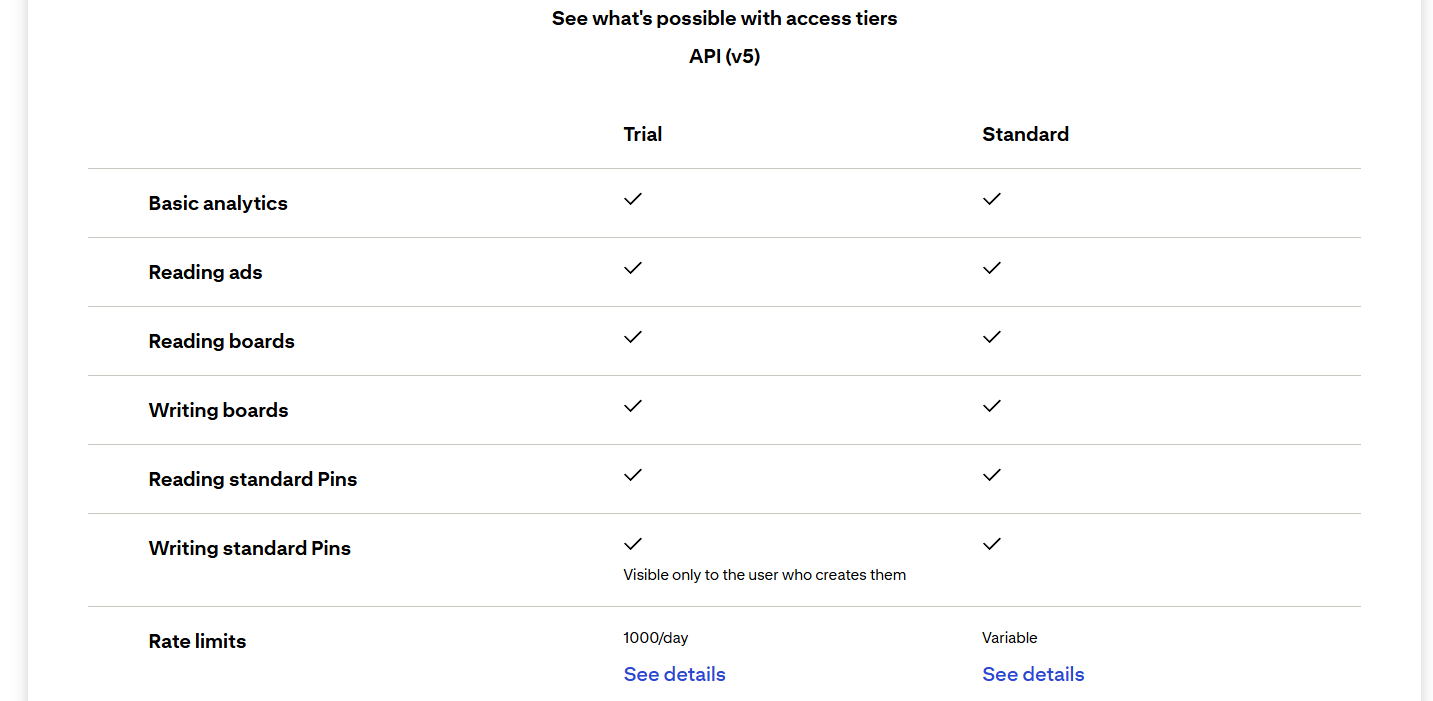Click the Rate limits row label
Screen dimensions: 1433x701
[197, 641]
